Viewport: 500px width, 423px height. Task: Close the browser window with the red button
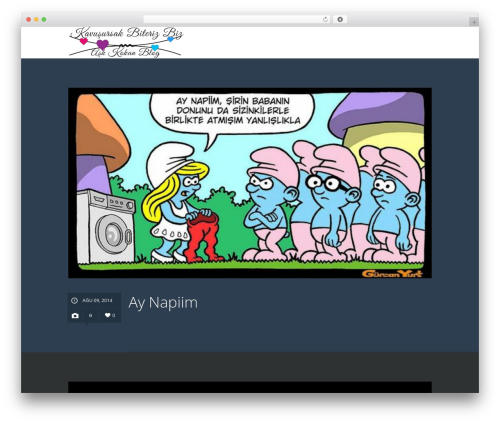29,20
